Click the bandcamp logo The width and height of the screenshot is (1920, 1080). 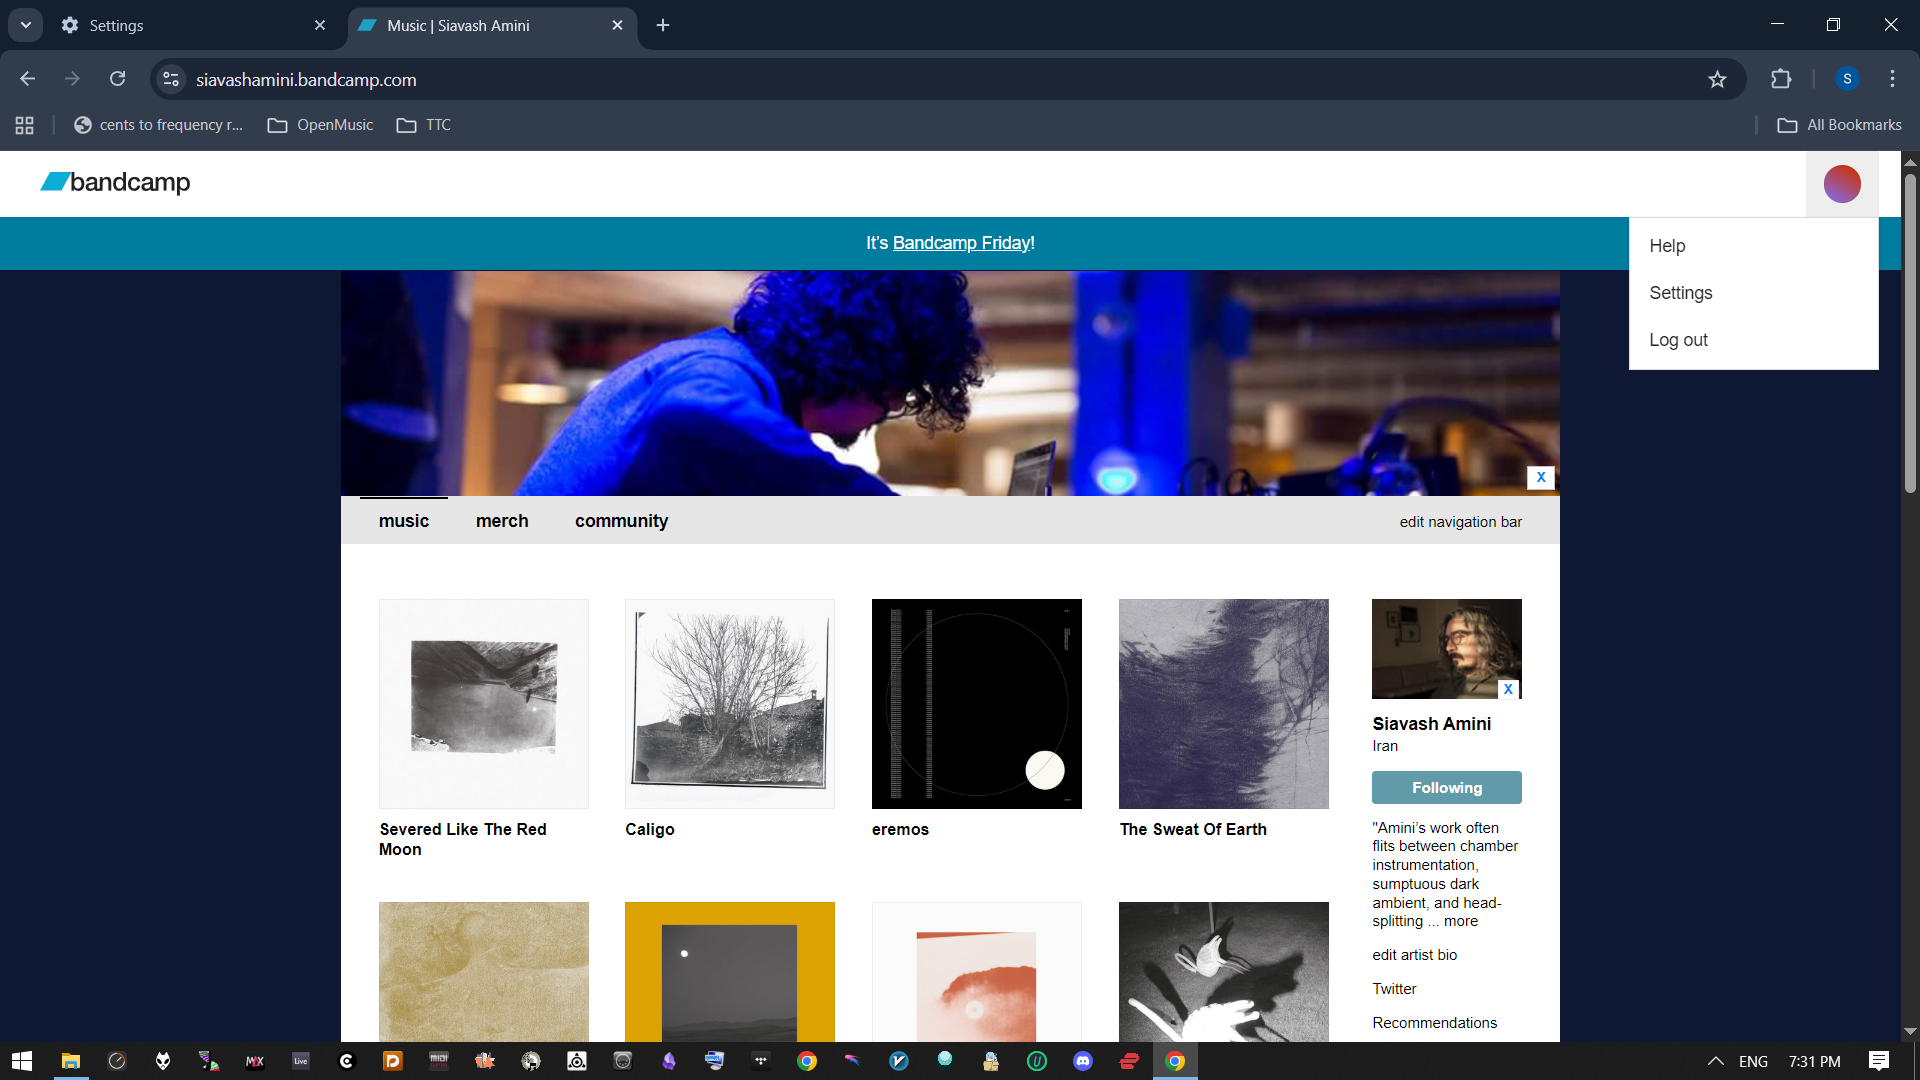(115, 182)
